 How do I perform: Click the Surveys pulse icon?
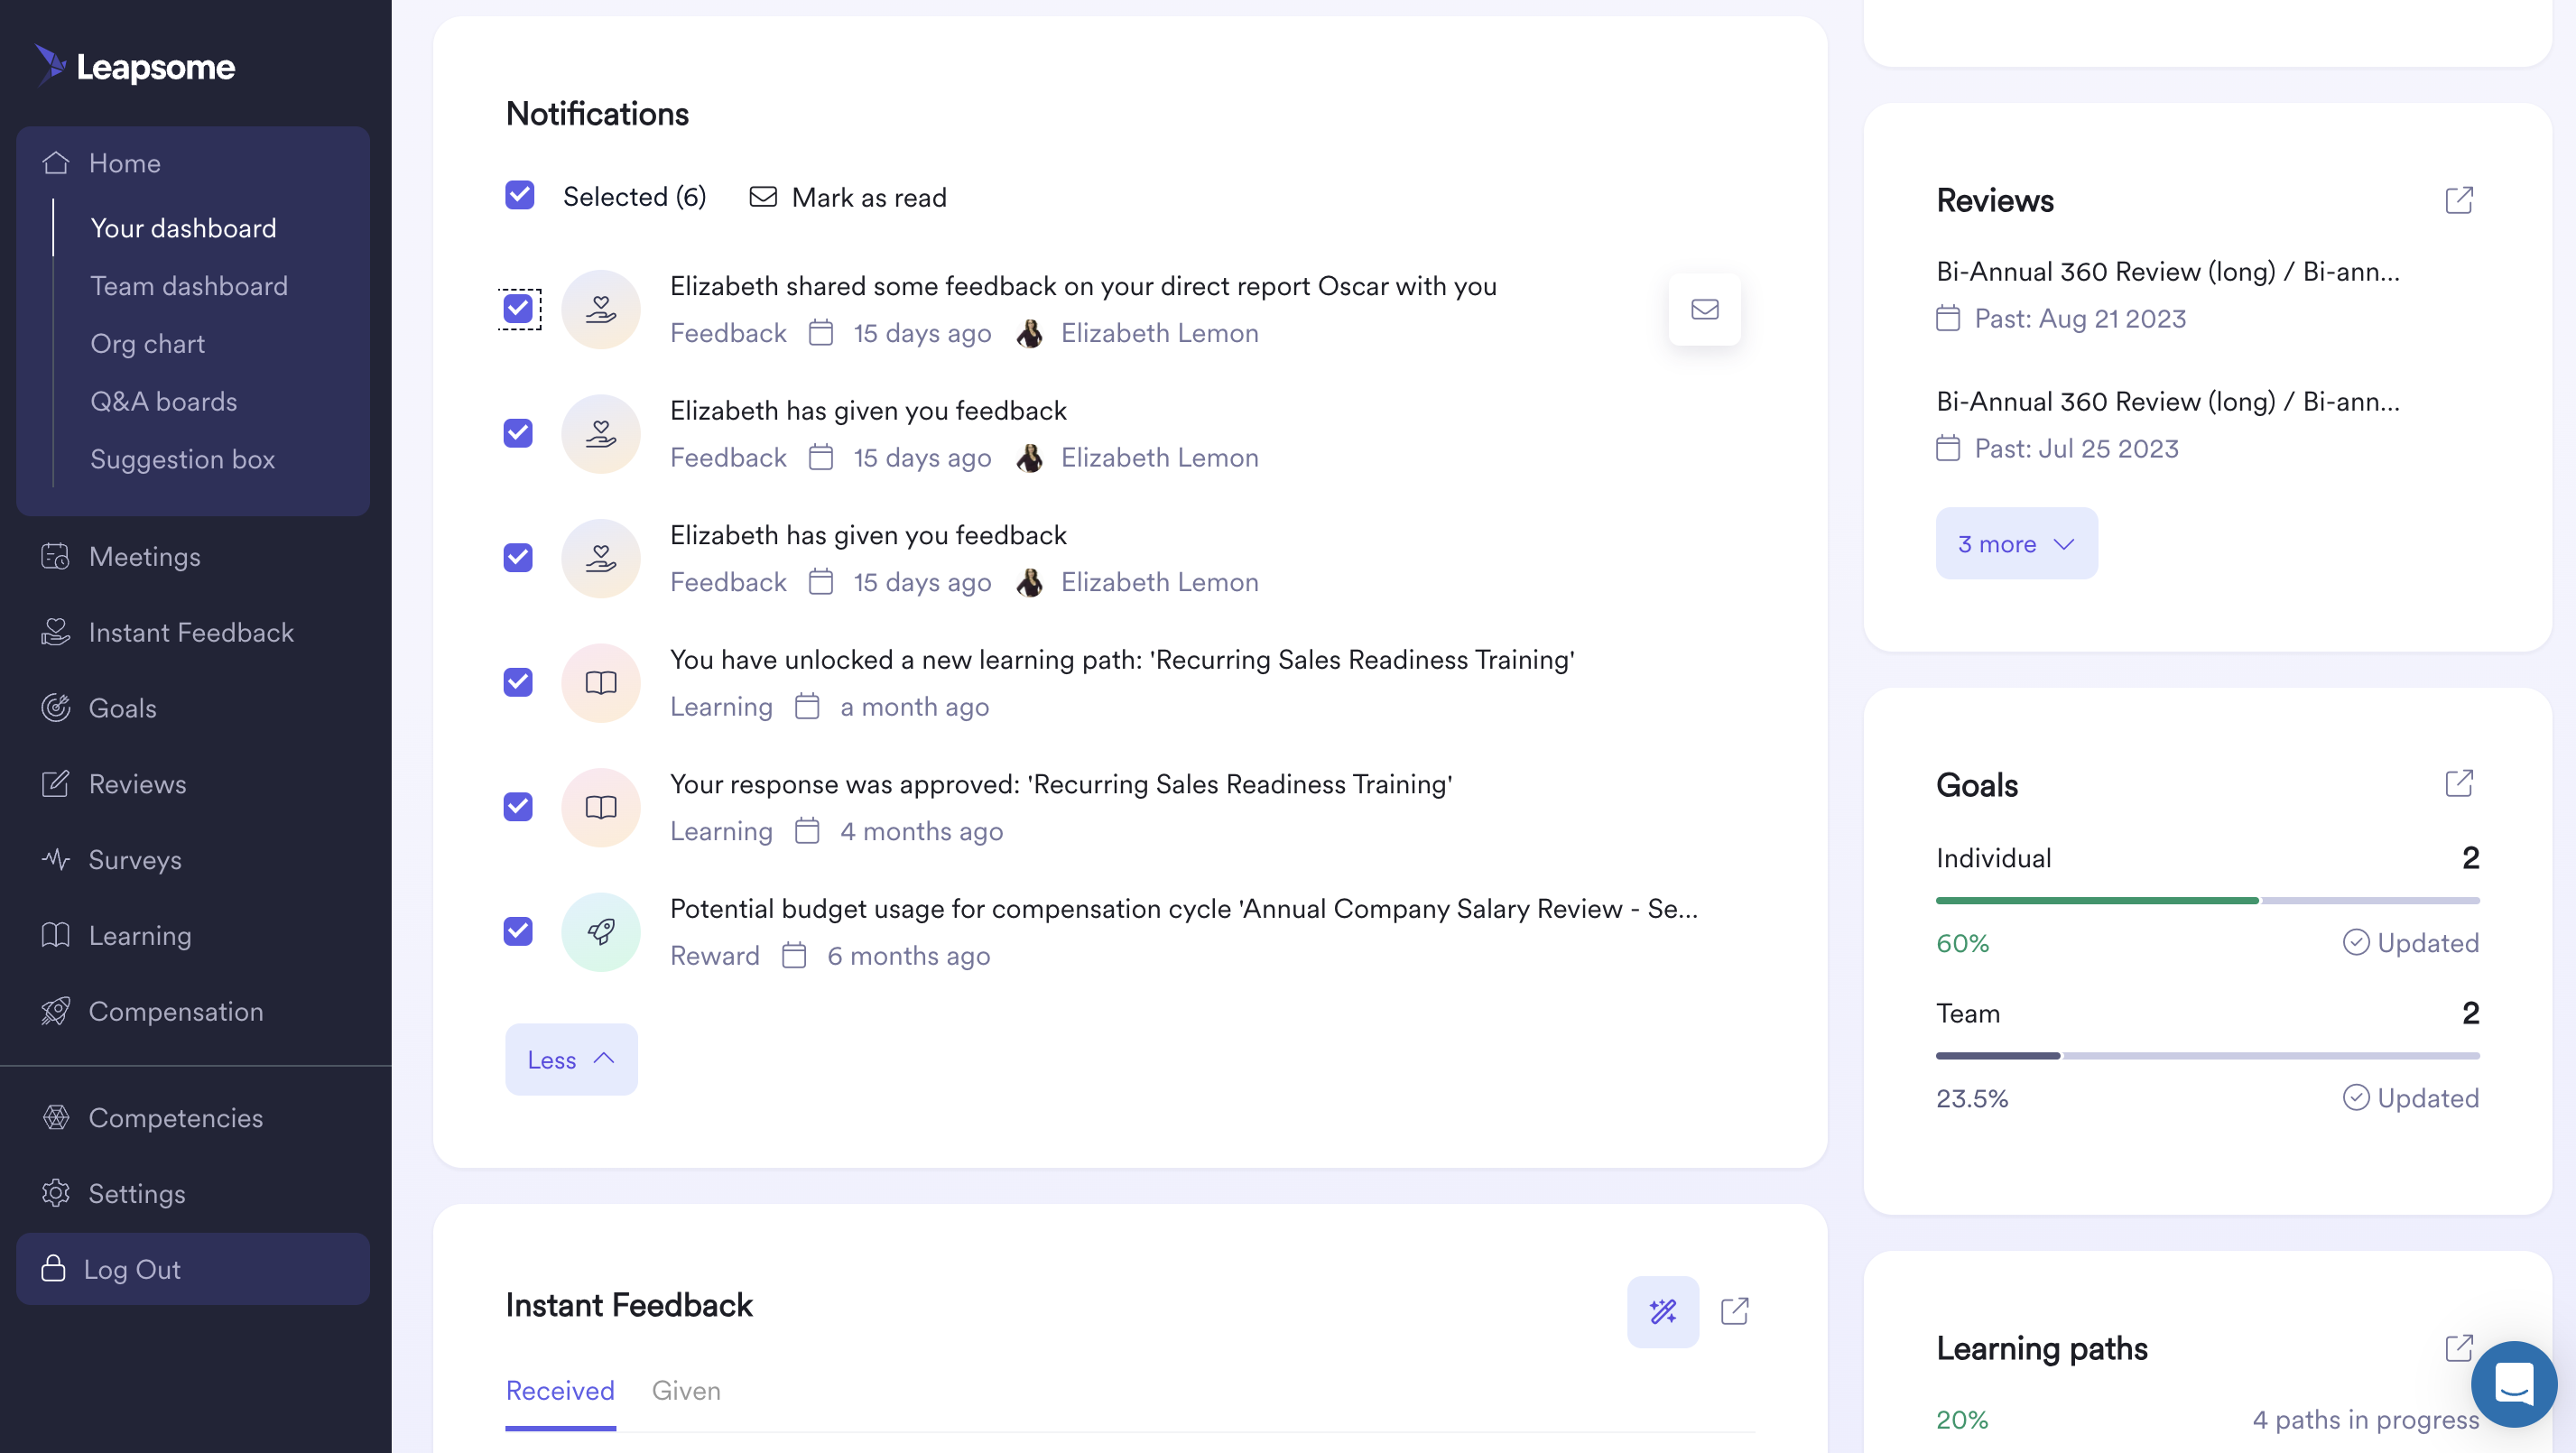click(x=56, y=859)
